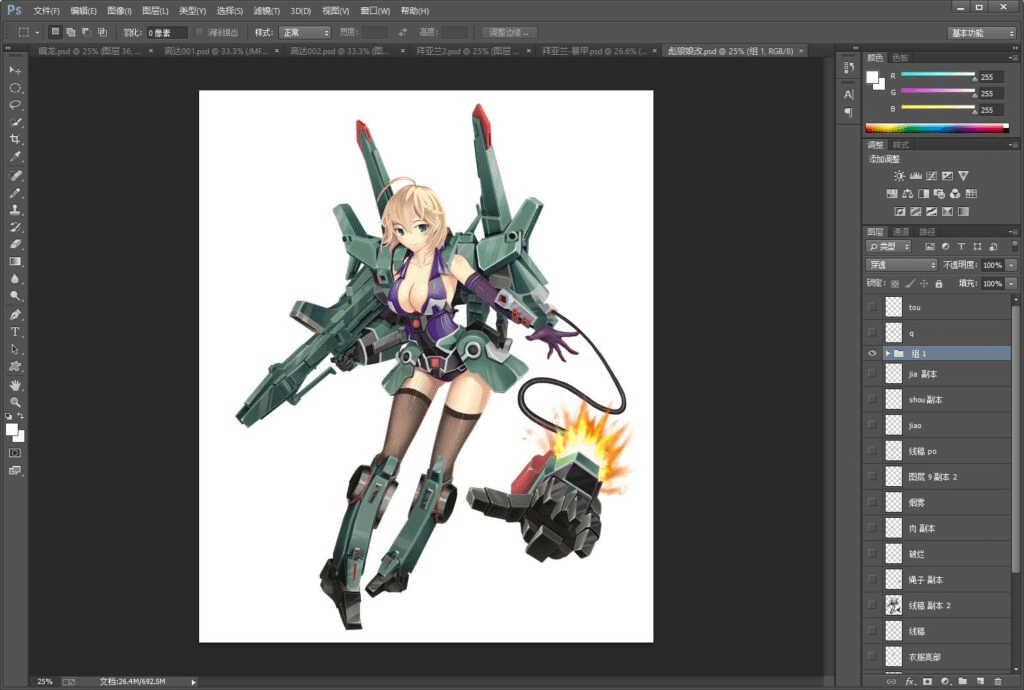
Task: Add Color Balance scales icon
Action: point(908,193)
